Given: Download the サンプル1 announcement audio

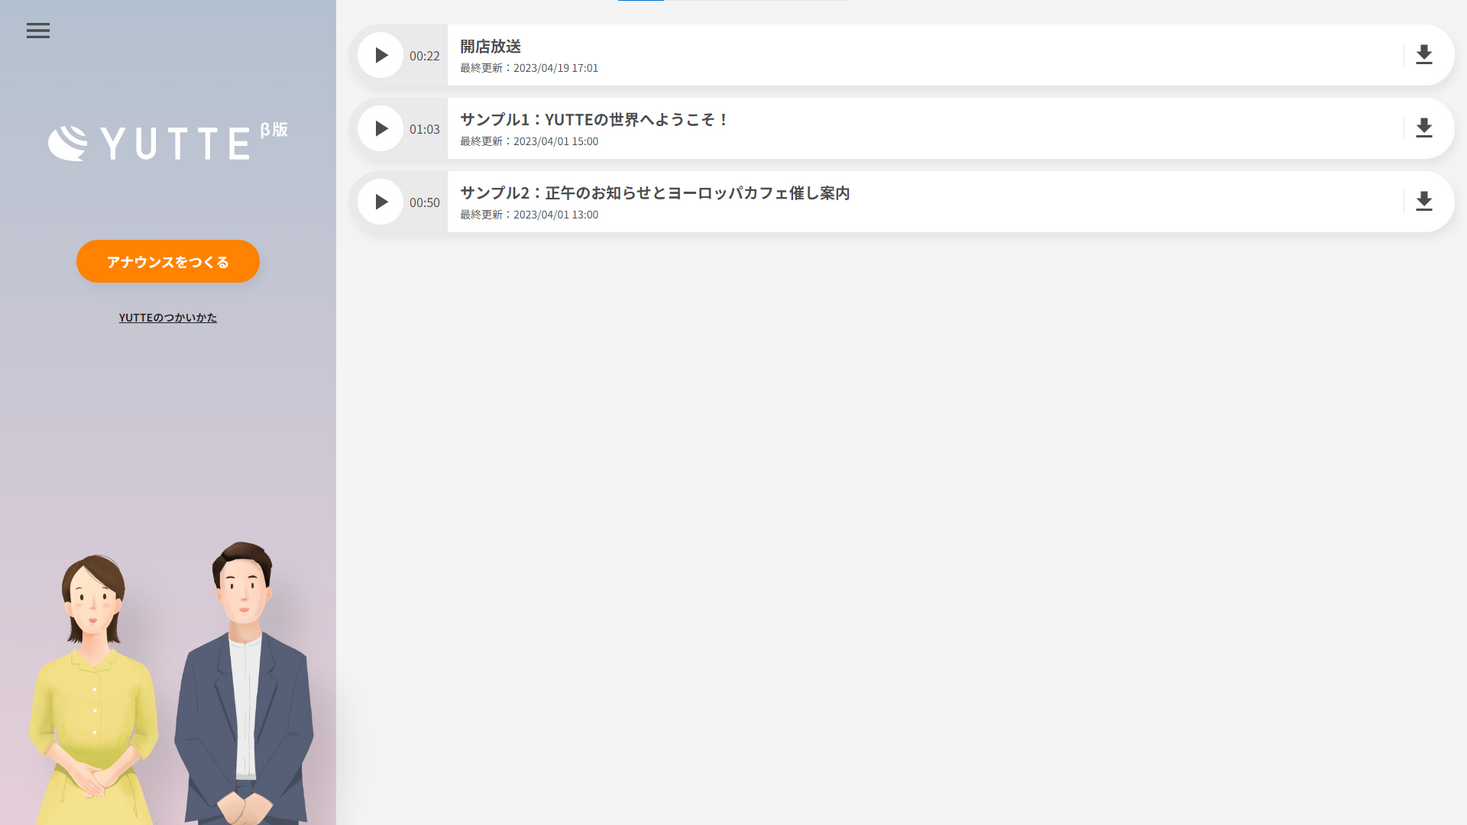Looking at the screenshot, I should [1424, 128].
